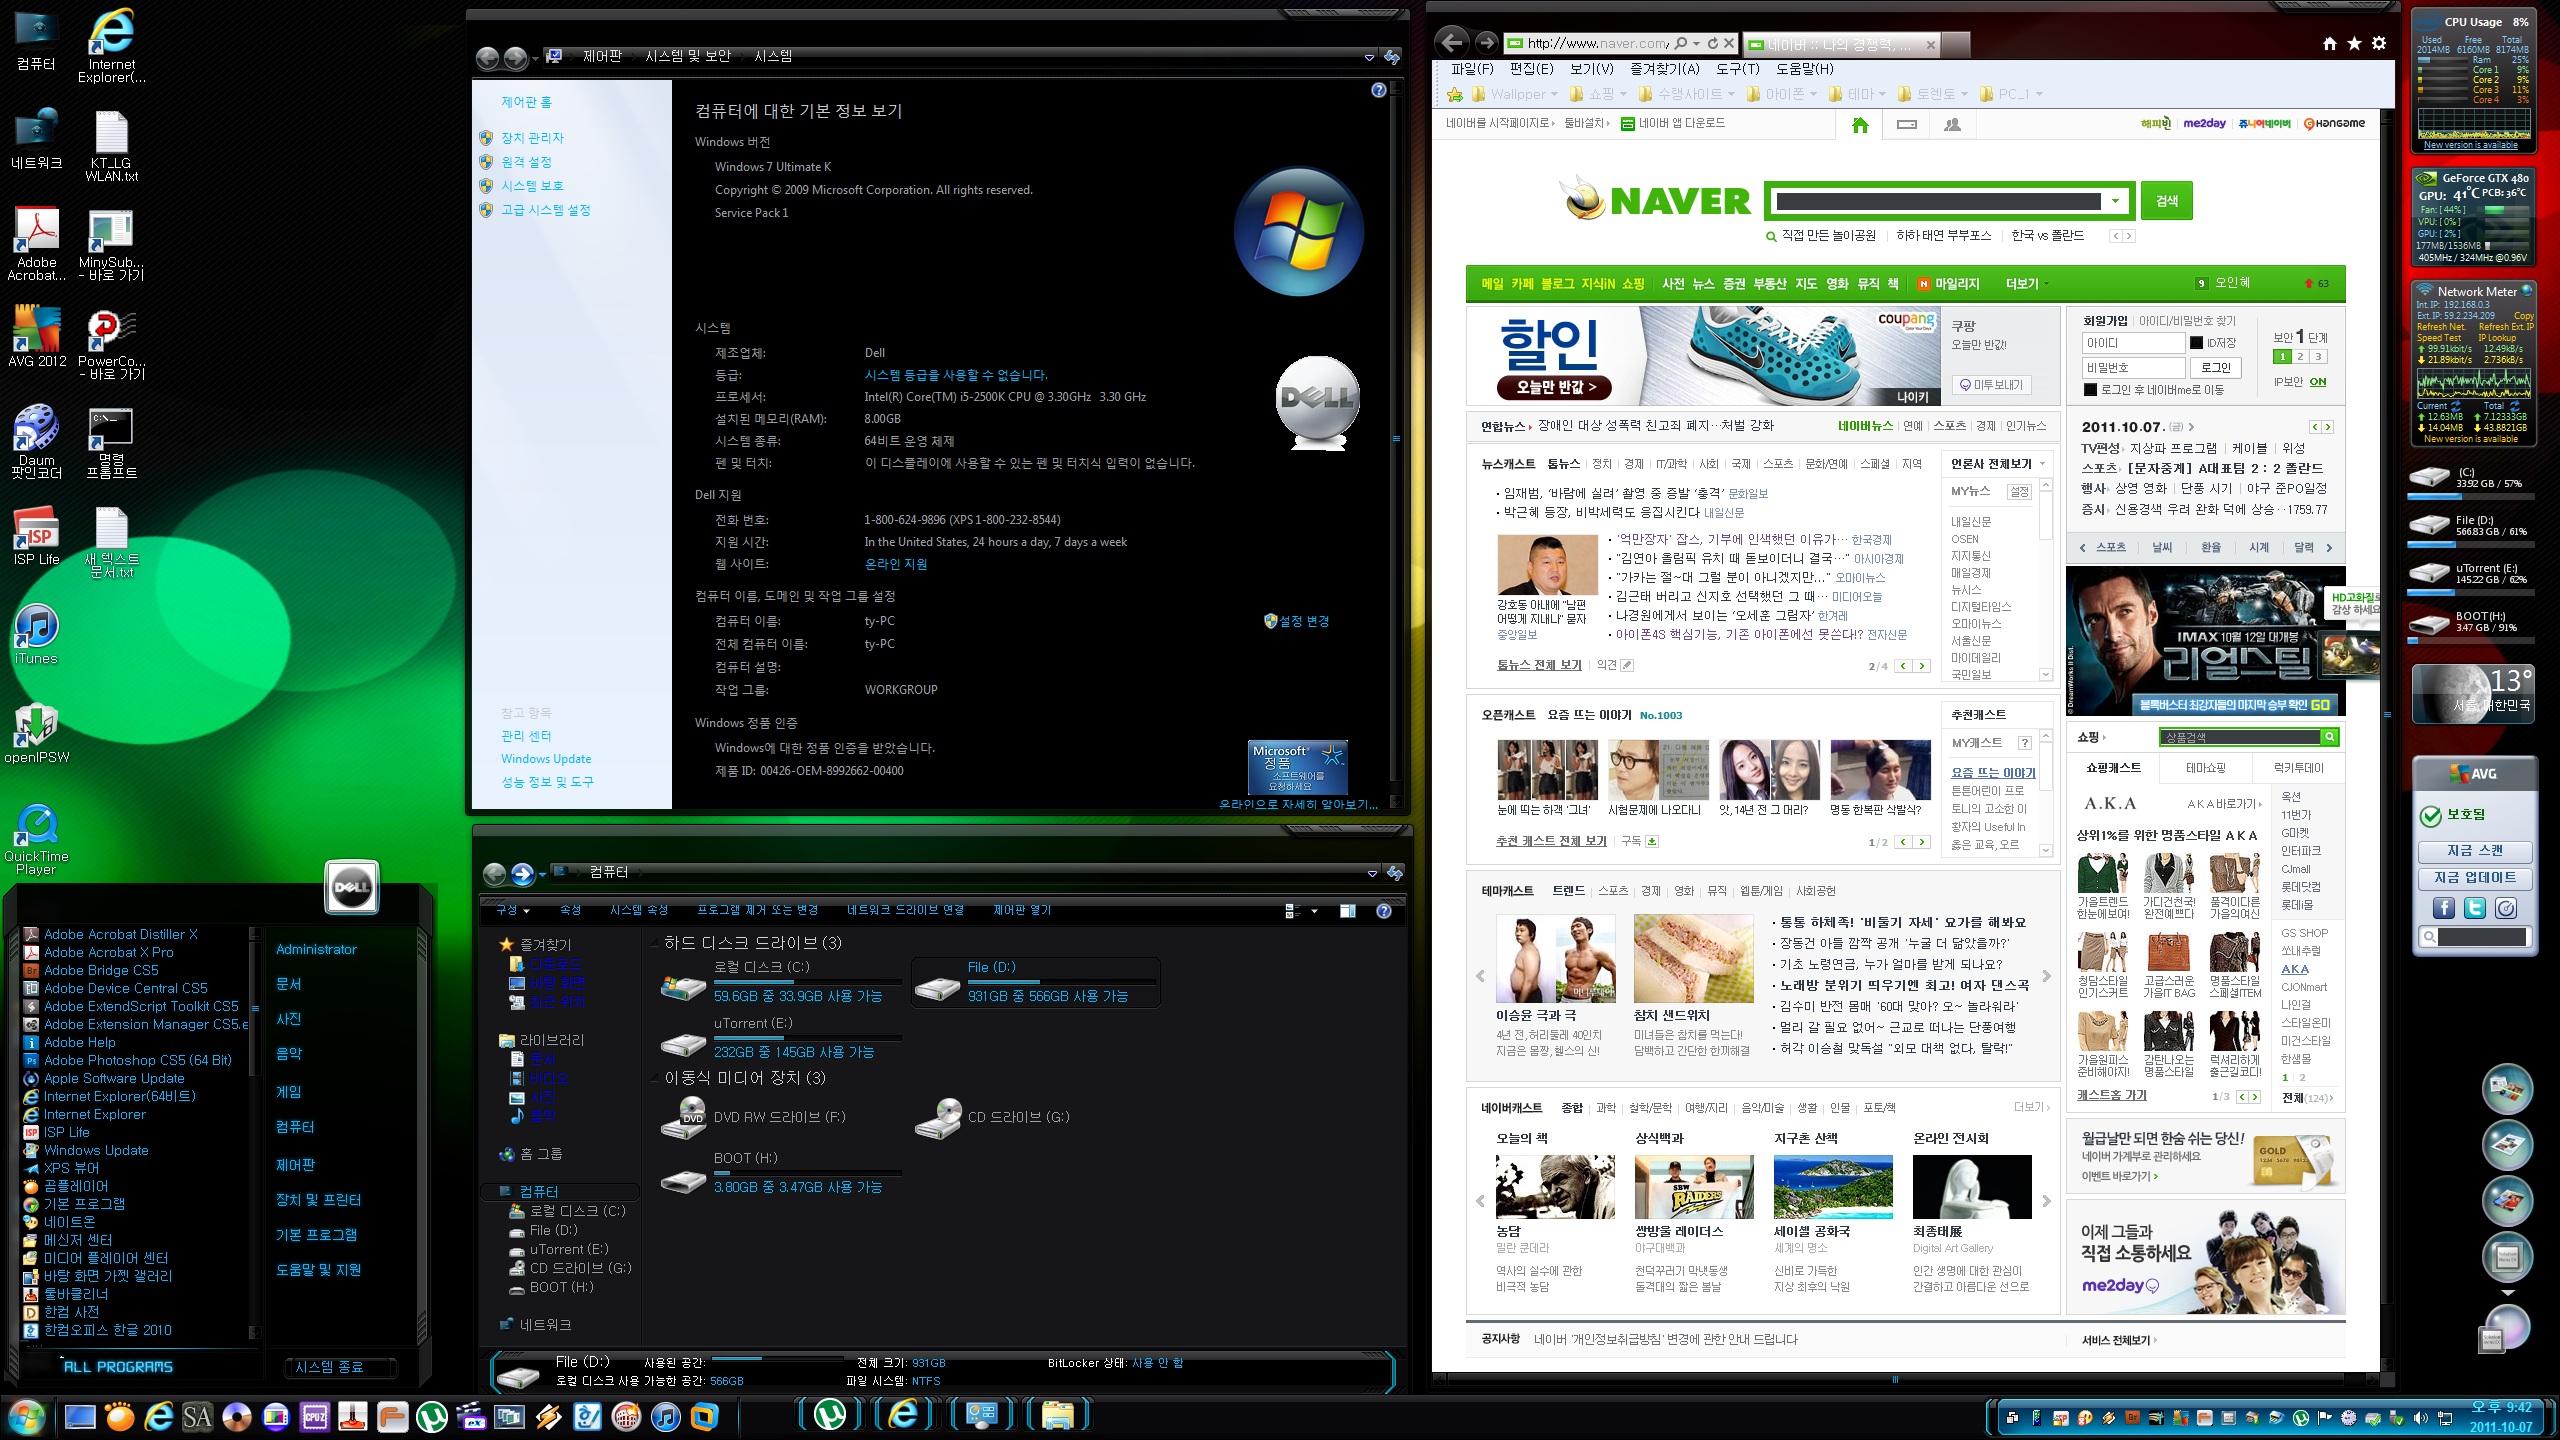Select the openIPSW desktop icon
The width and height of the screenshot is (2560, 1440).
(x=37, y=733)
